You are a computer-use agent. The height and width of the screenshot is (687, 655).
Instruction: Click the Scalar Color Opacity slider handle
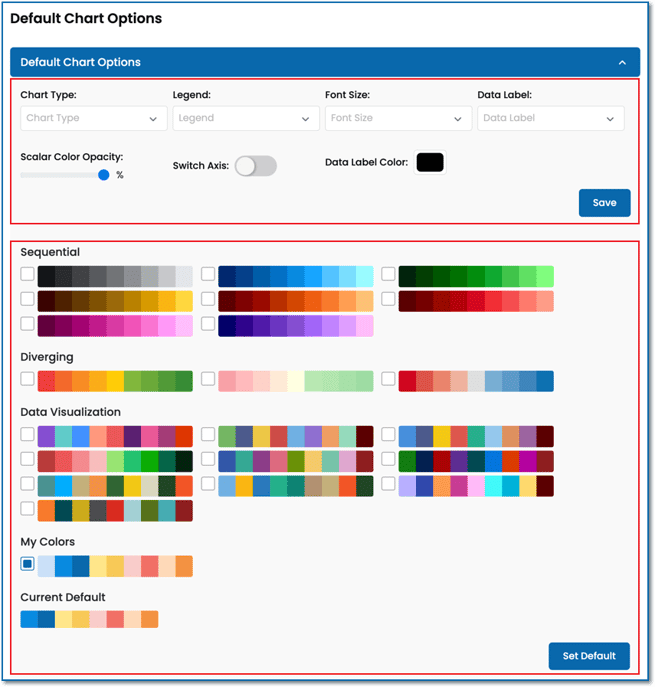[x=103, y=175]
